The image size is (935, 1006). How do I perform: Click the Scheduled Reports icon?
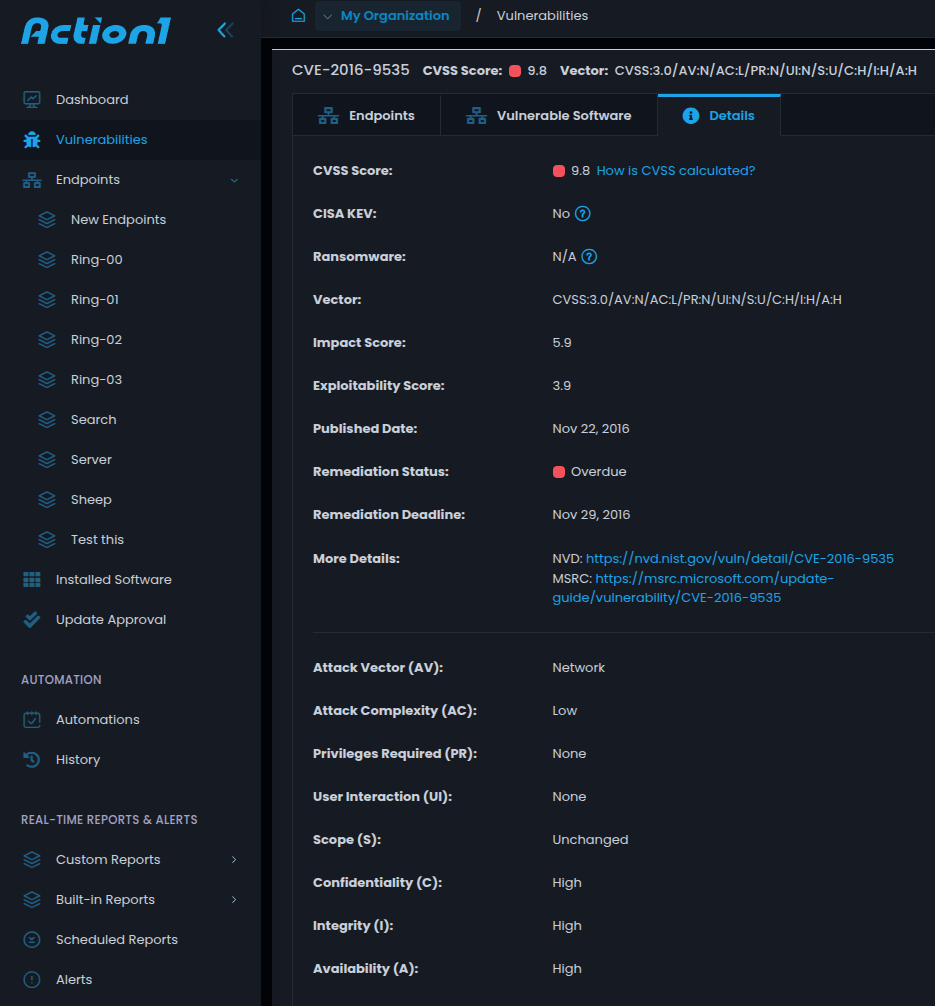[32, 940]
